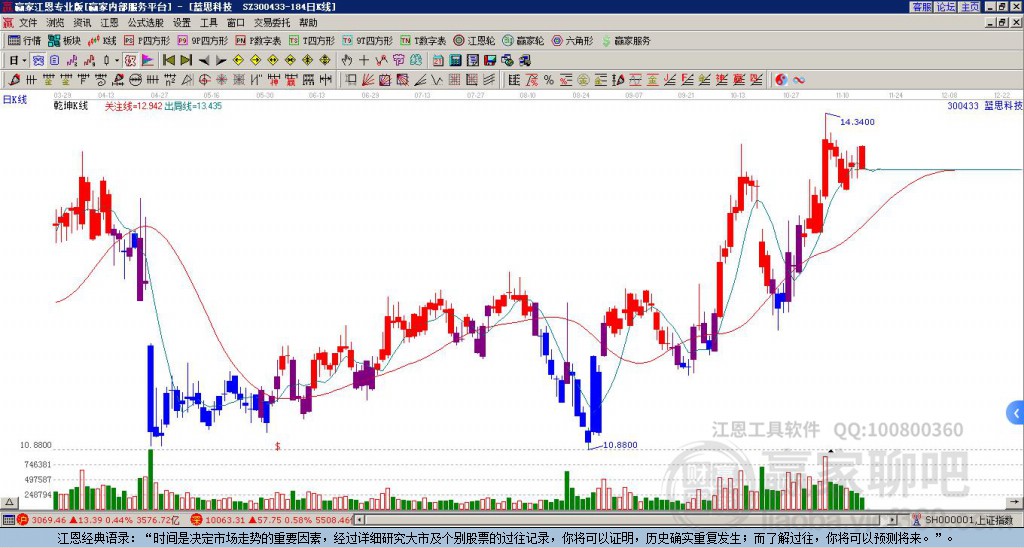Open the T四方形 tool

(x=312, y=40)
